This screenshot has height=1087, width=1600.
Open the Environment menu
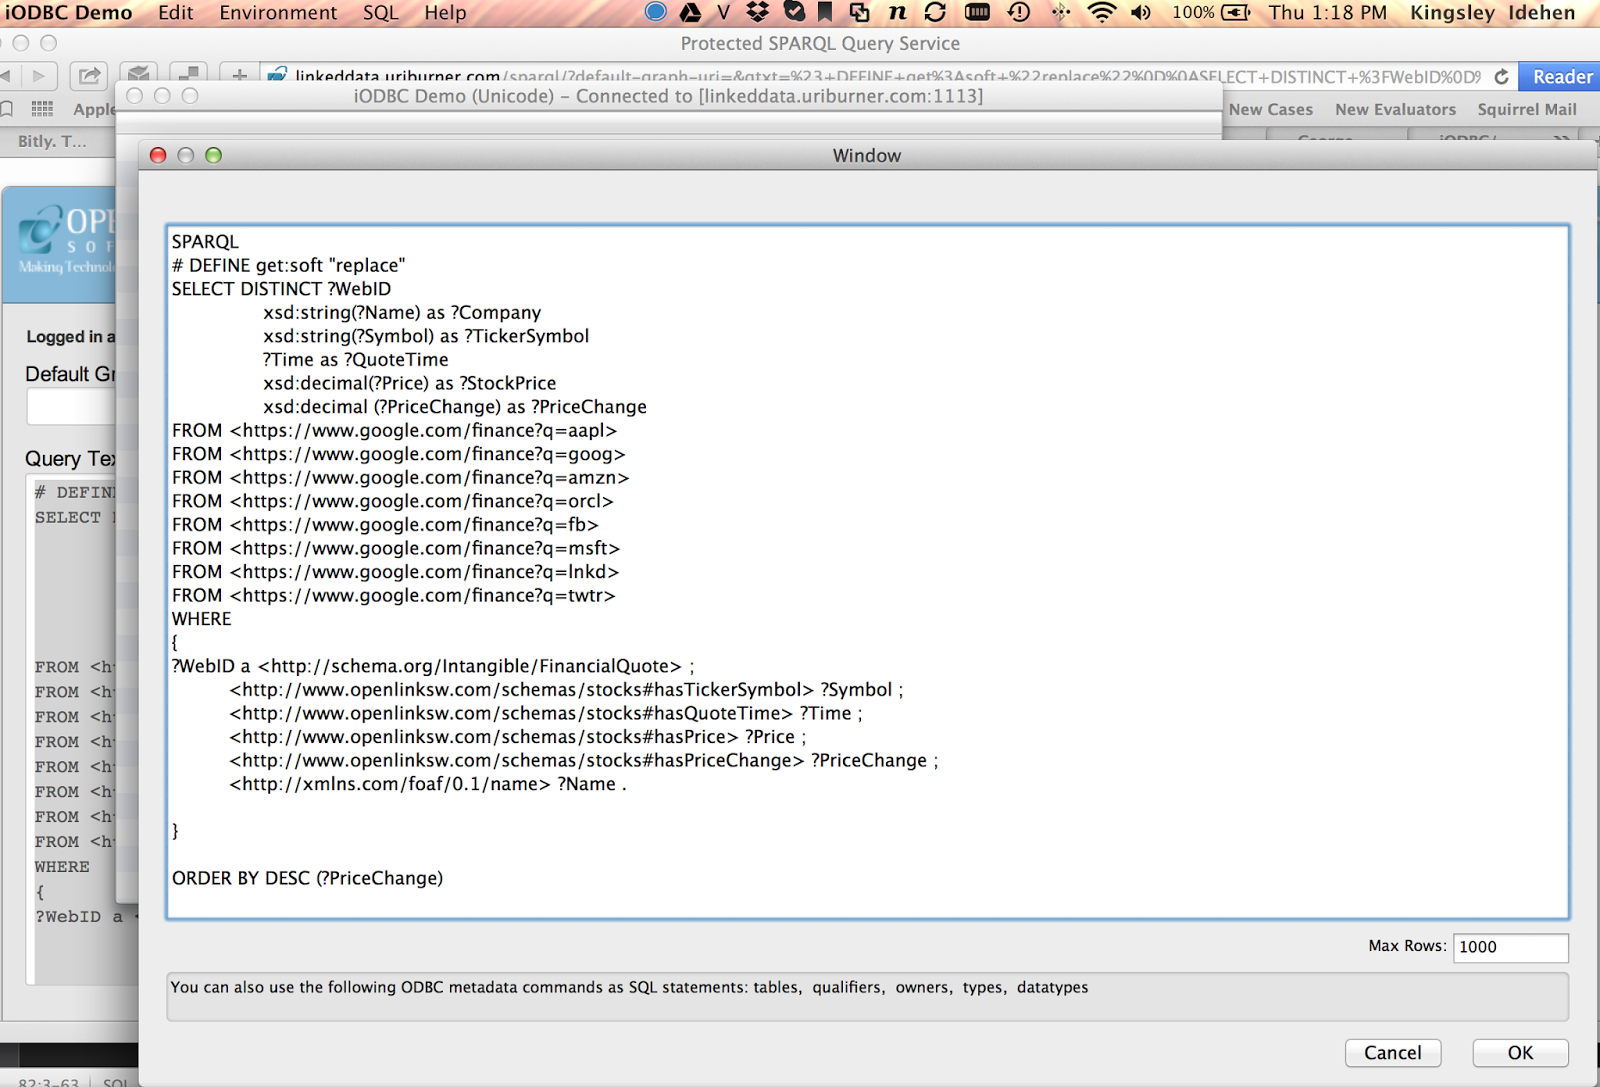tap(278, 13)
